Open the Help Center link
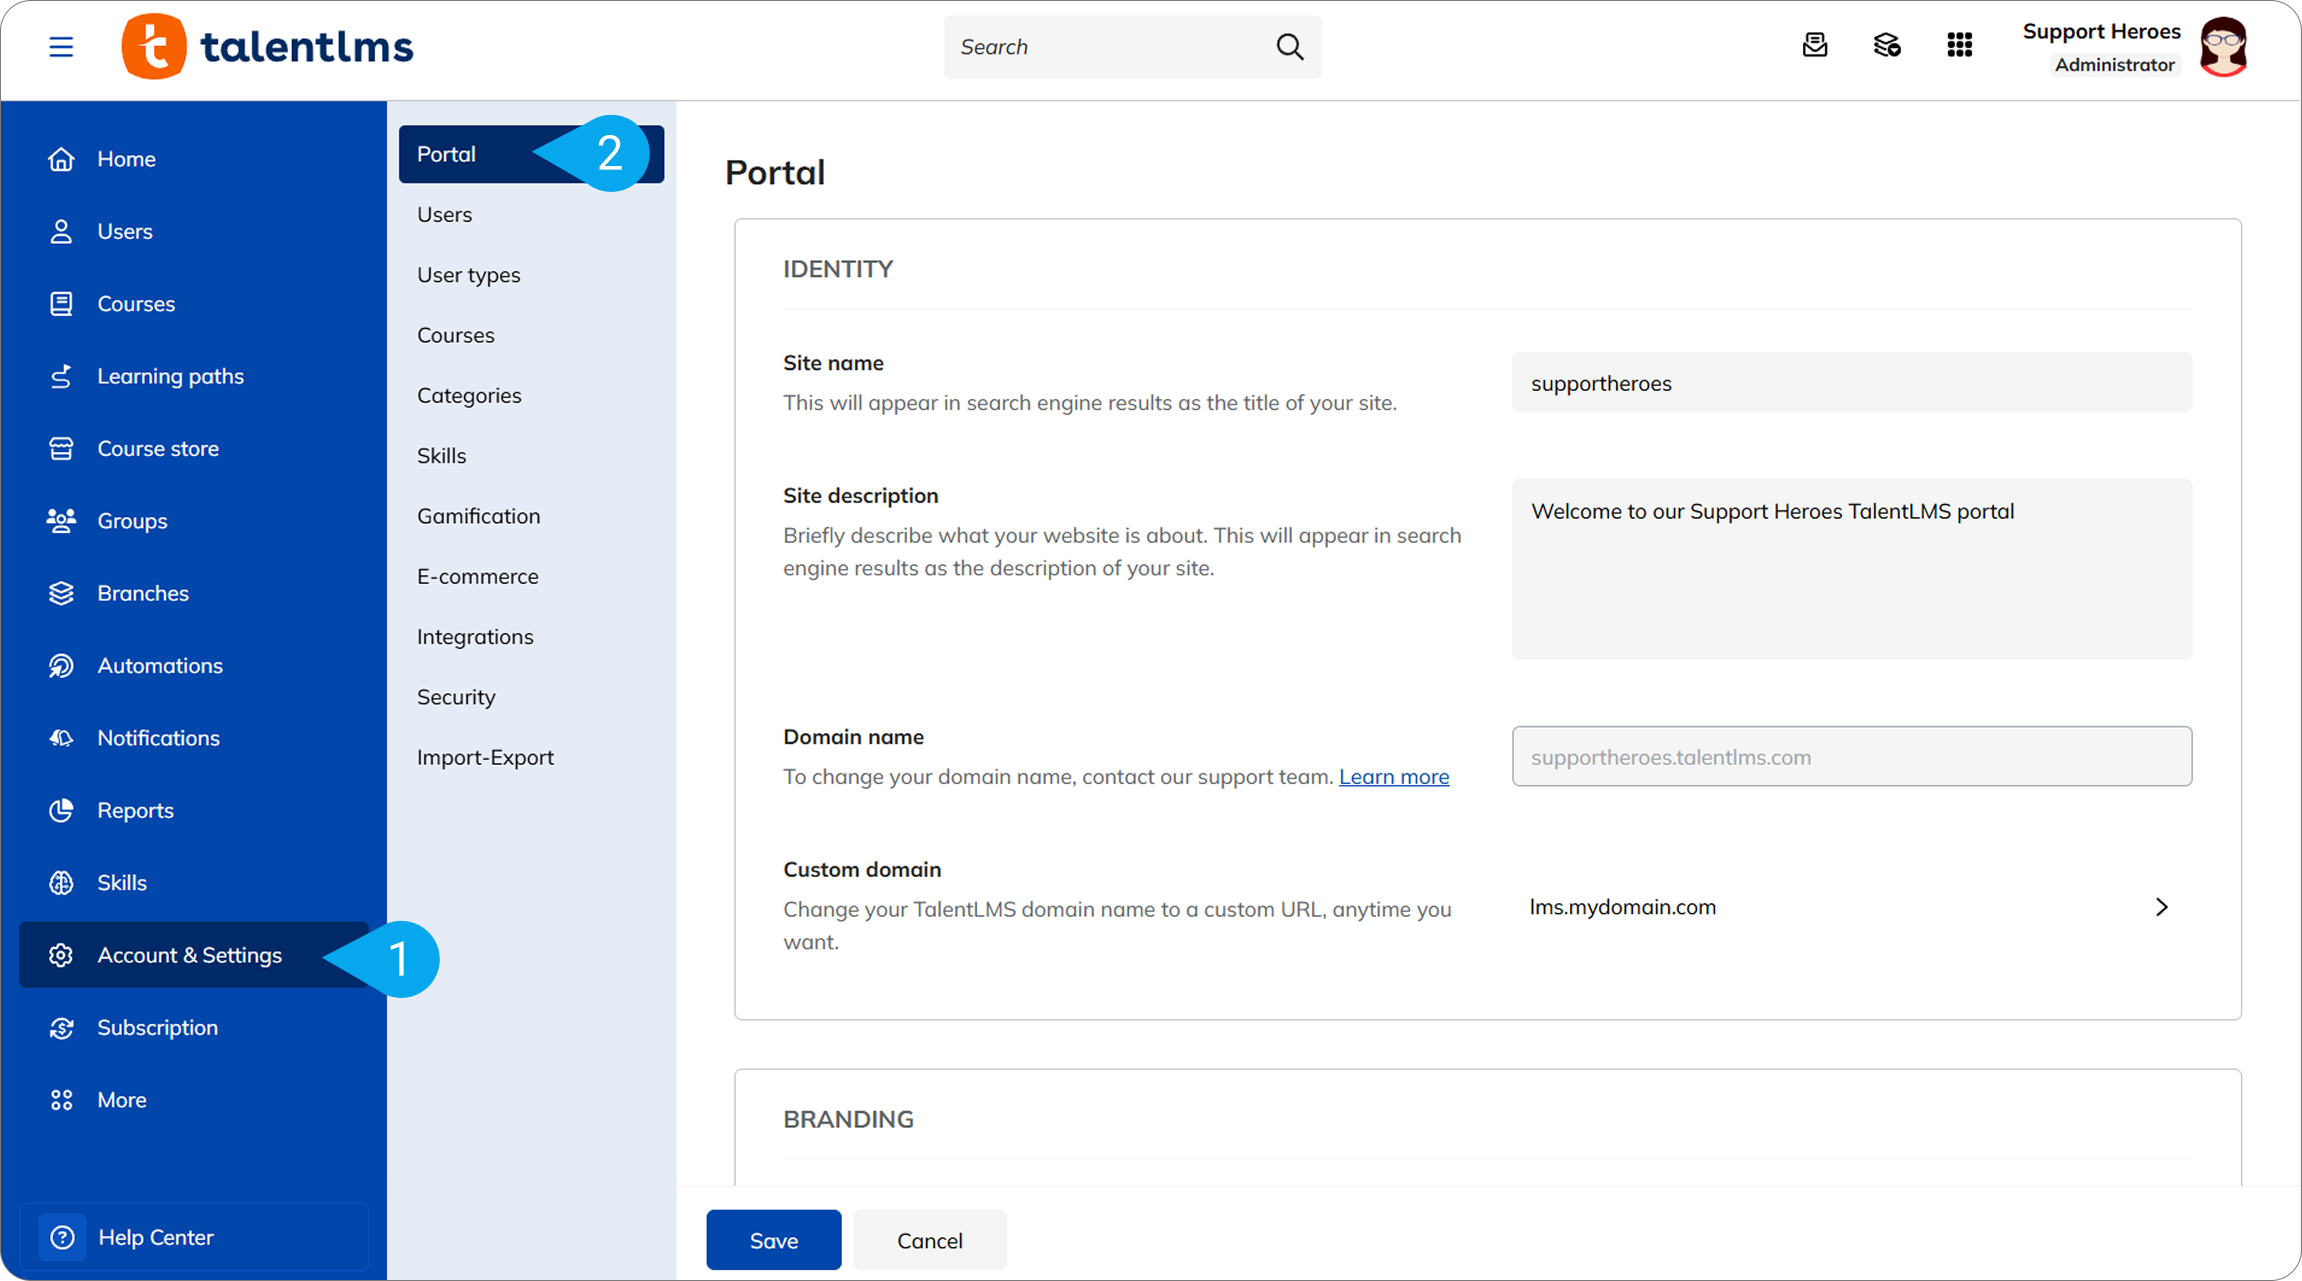 point(194,1237)
